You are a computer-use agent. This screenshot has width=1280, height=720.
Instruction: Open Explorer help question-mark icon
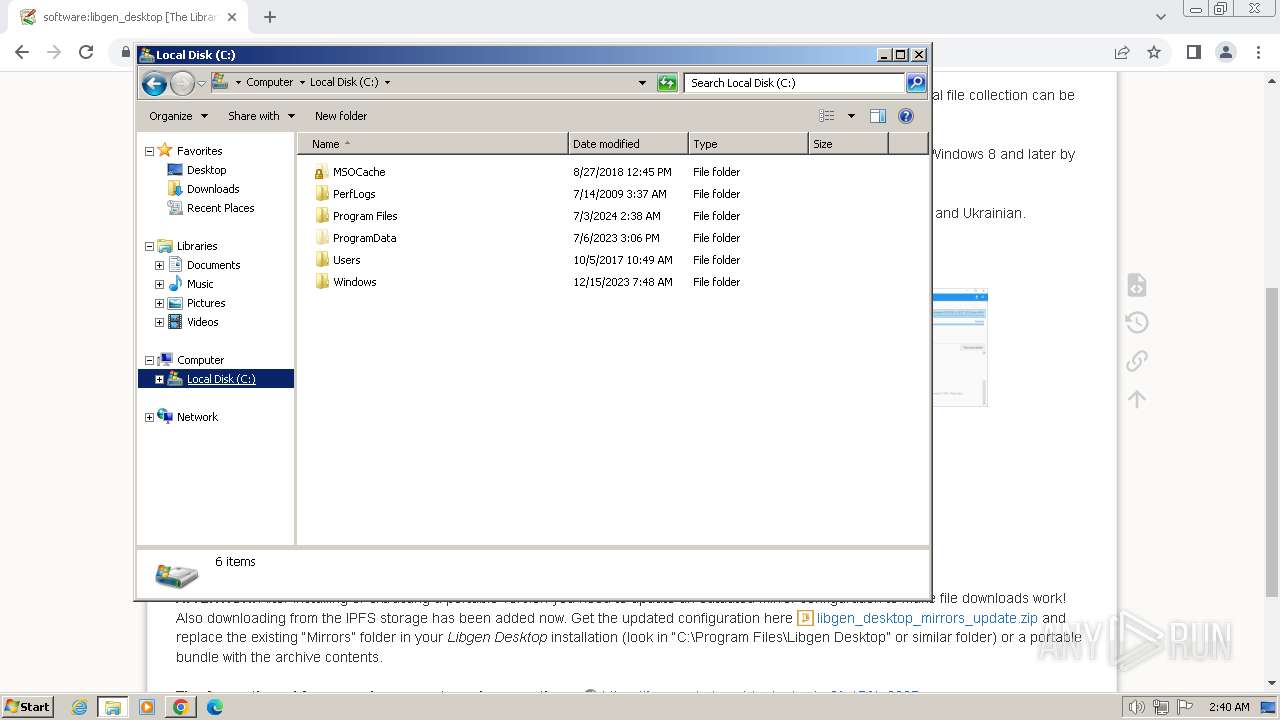click(x=906, y=116)
